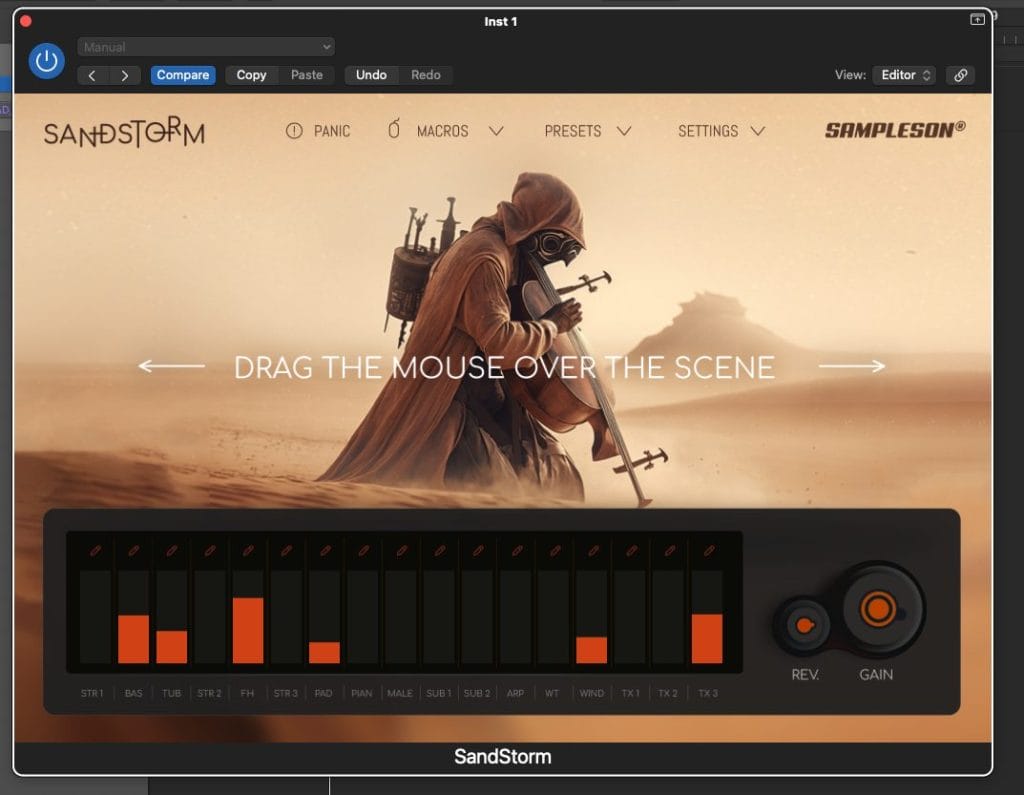Screen dimensions: 1024x795
Task: Go to the next preset with right arrow
Action: (124, 75)
